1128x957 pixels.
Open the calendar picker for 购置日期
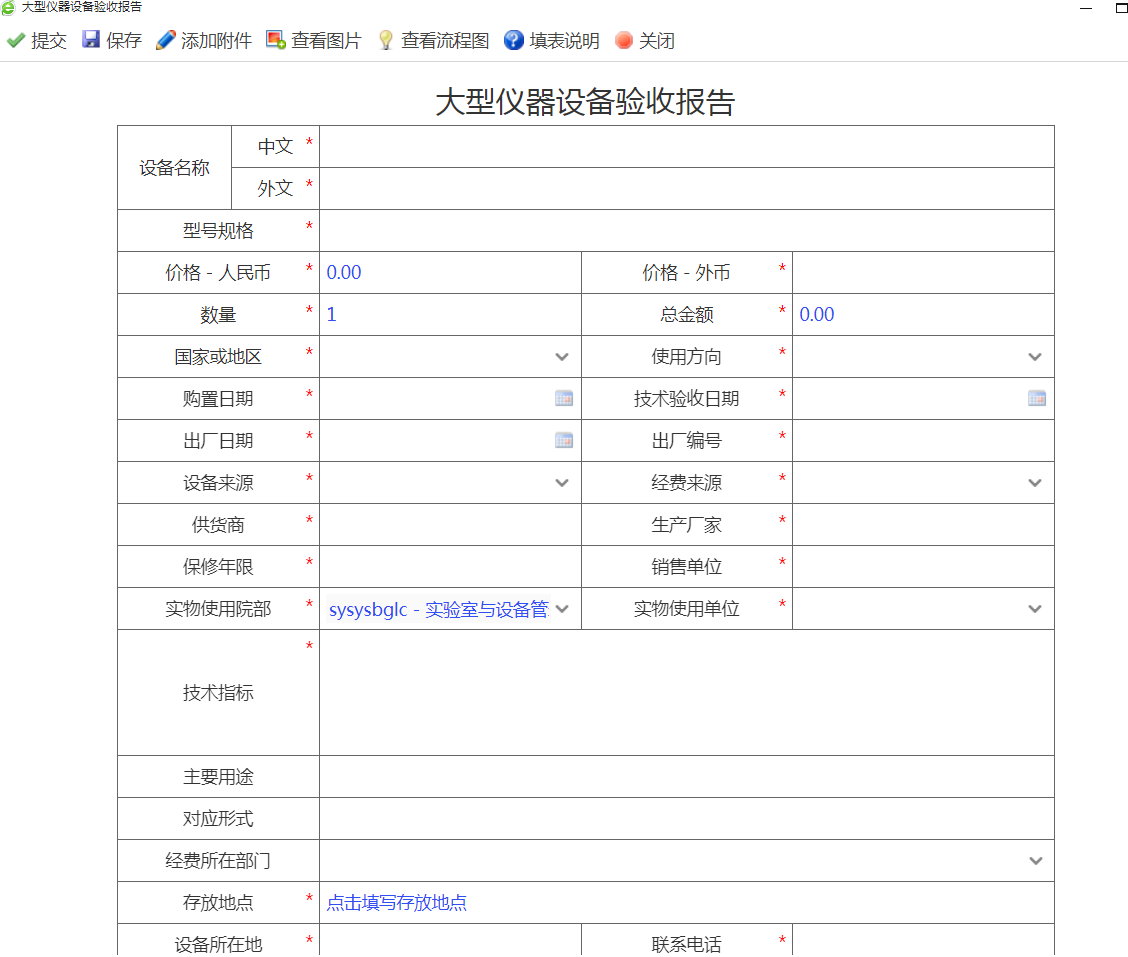point(564,398)
